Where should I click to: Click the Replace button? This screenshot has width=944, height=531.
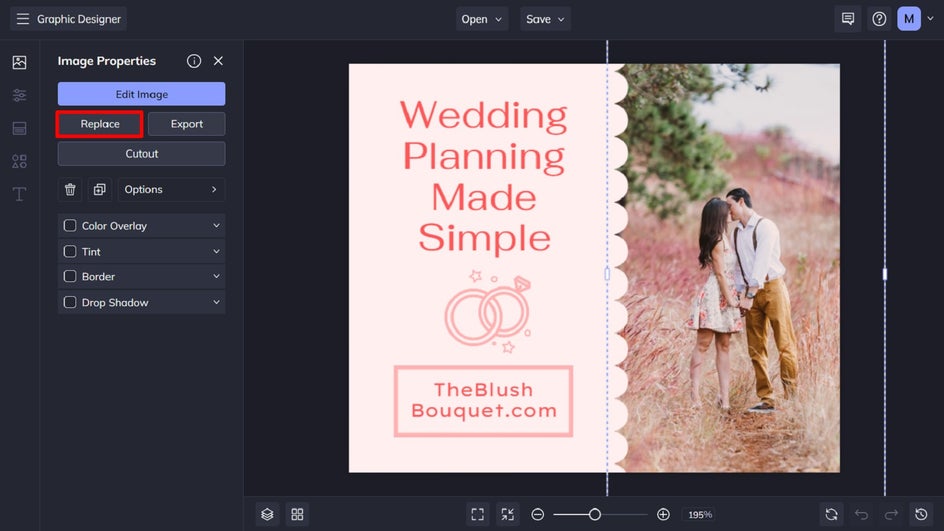click(x=100, y=124)
